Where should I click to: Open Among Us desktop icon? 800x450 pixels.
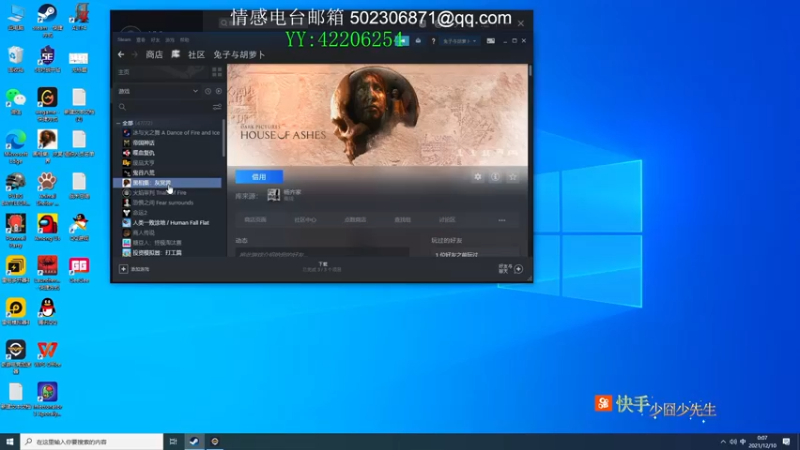[x=47, y=228]
